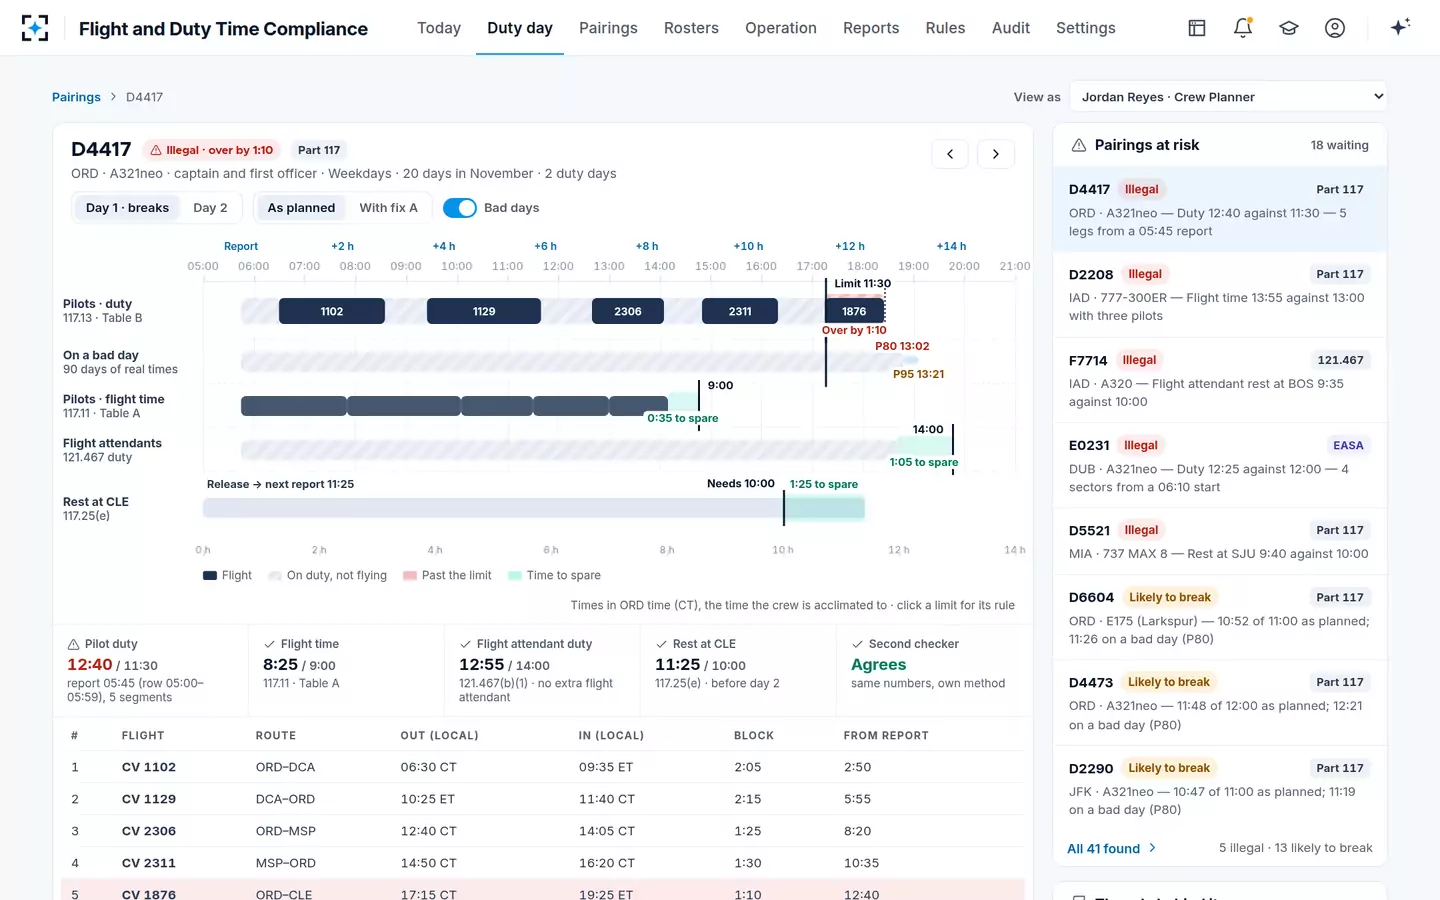Screen dimensions: 1440x900
Task: Open the AI sparkle assistant
Action: [x=1400, y=27]
